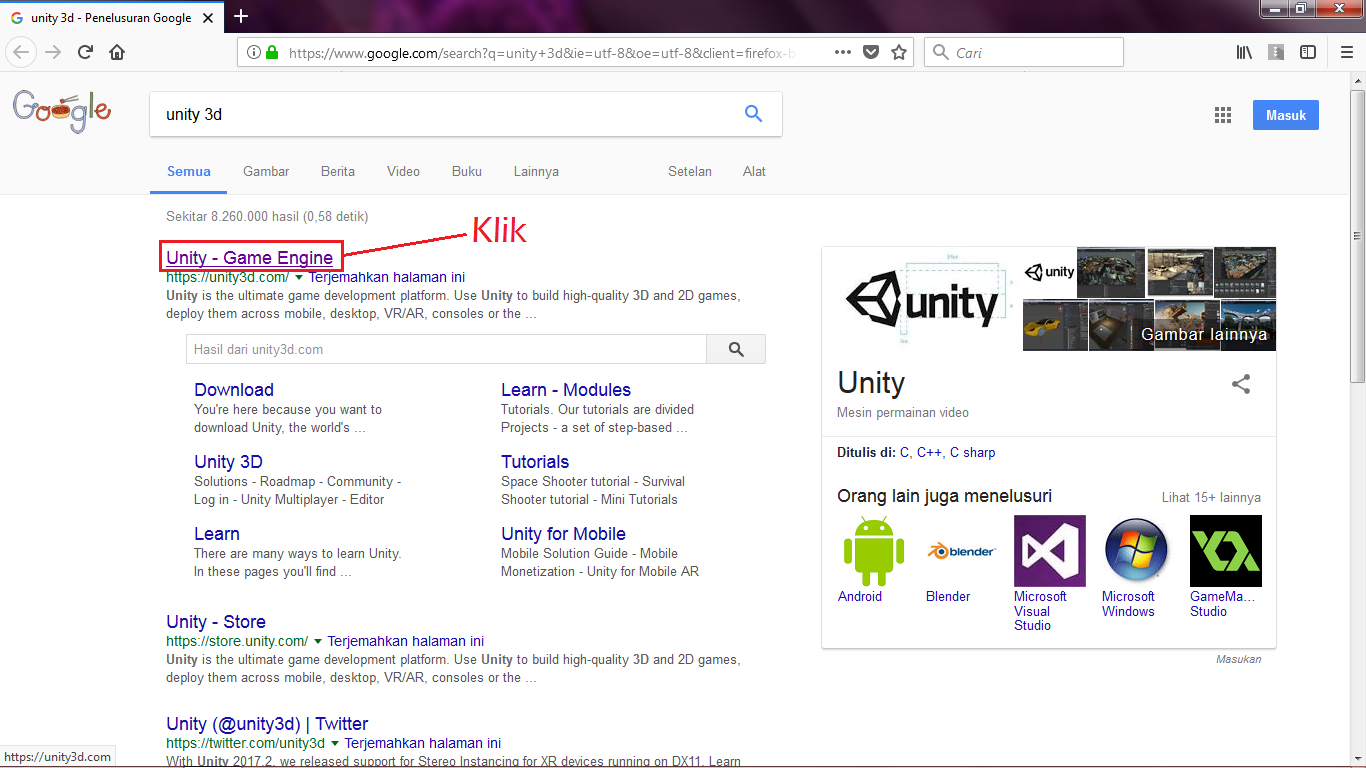Switch to the Berita results tab
The height and width of the screenshot is (768, 1366).
pyautogui.click(x=338, y=171)
